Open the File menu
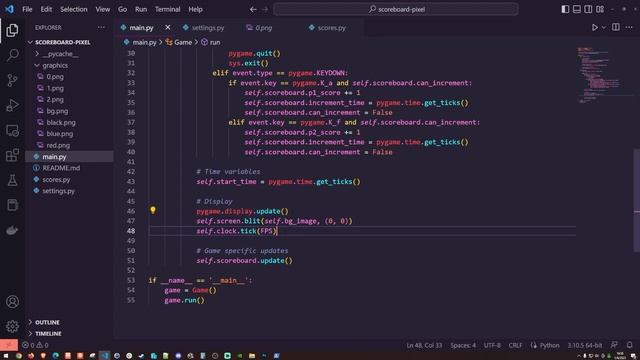640x360 pixels. (27, 9)
